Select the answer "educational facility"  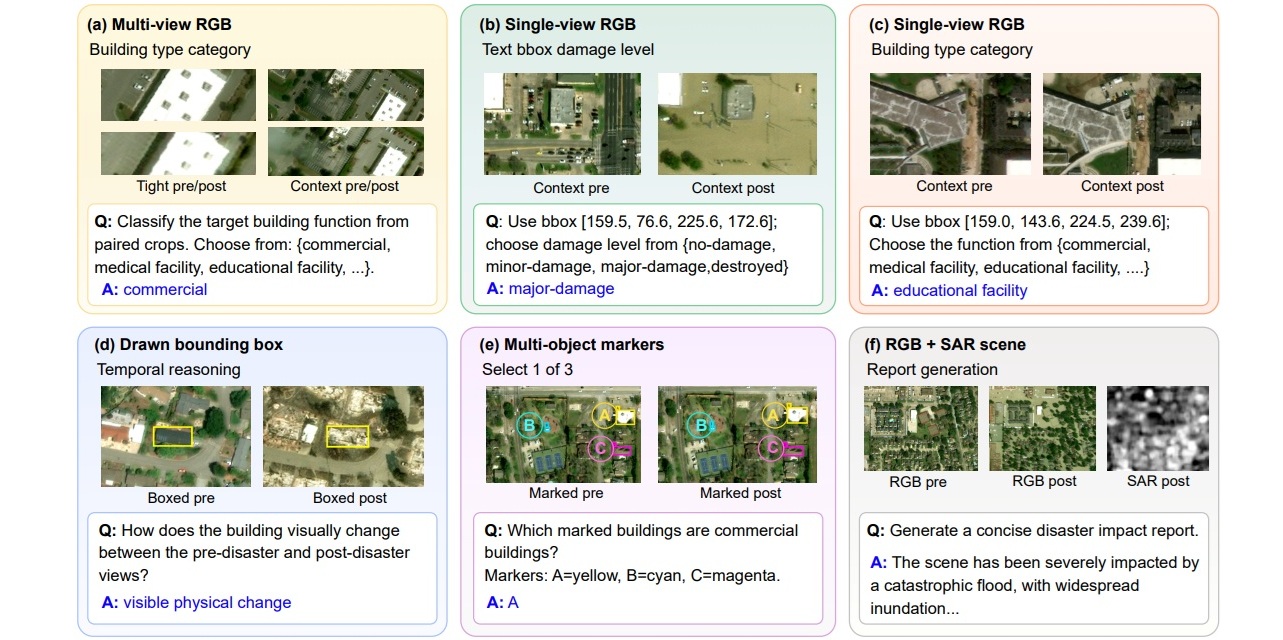960,291
